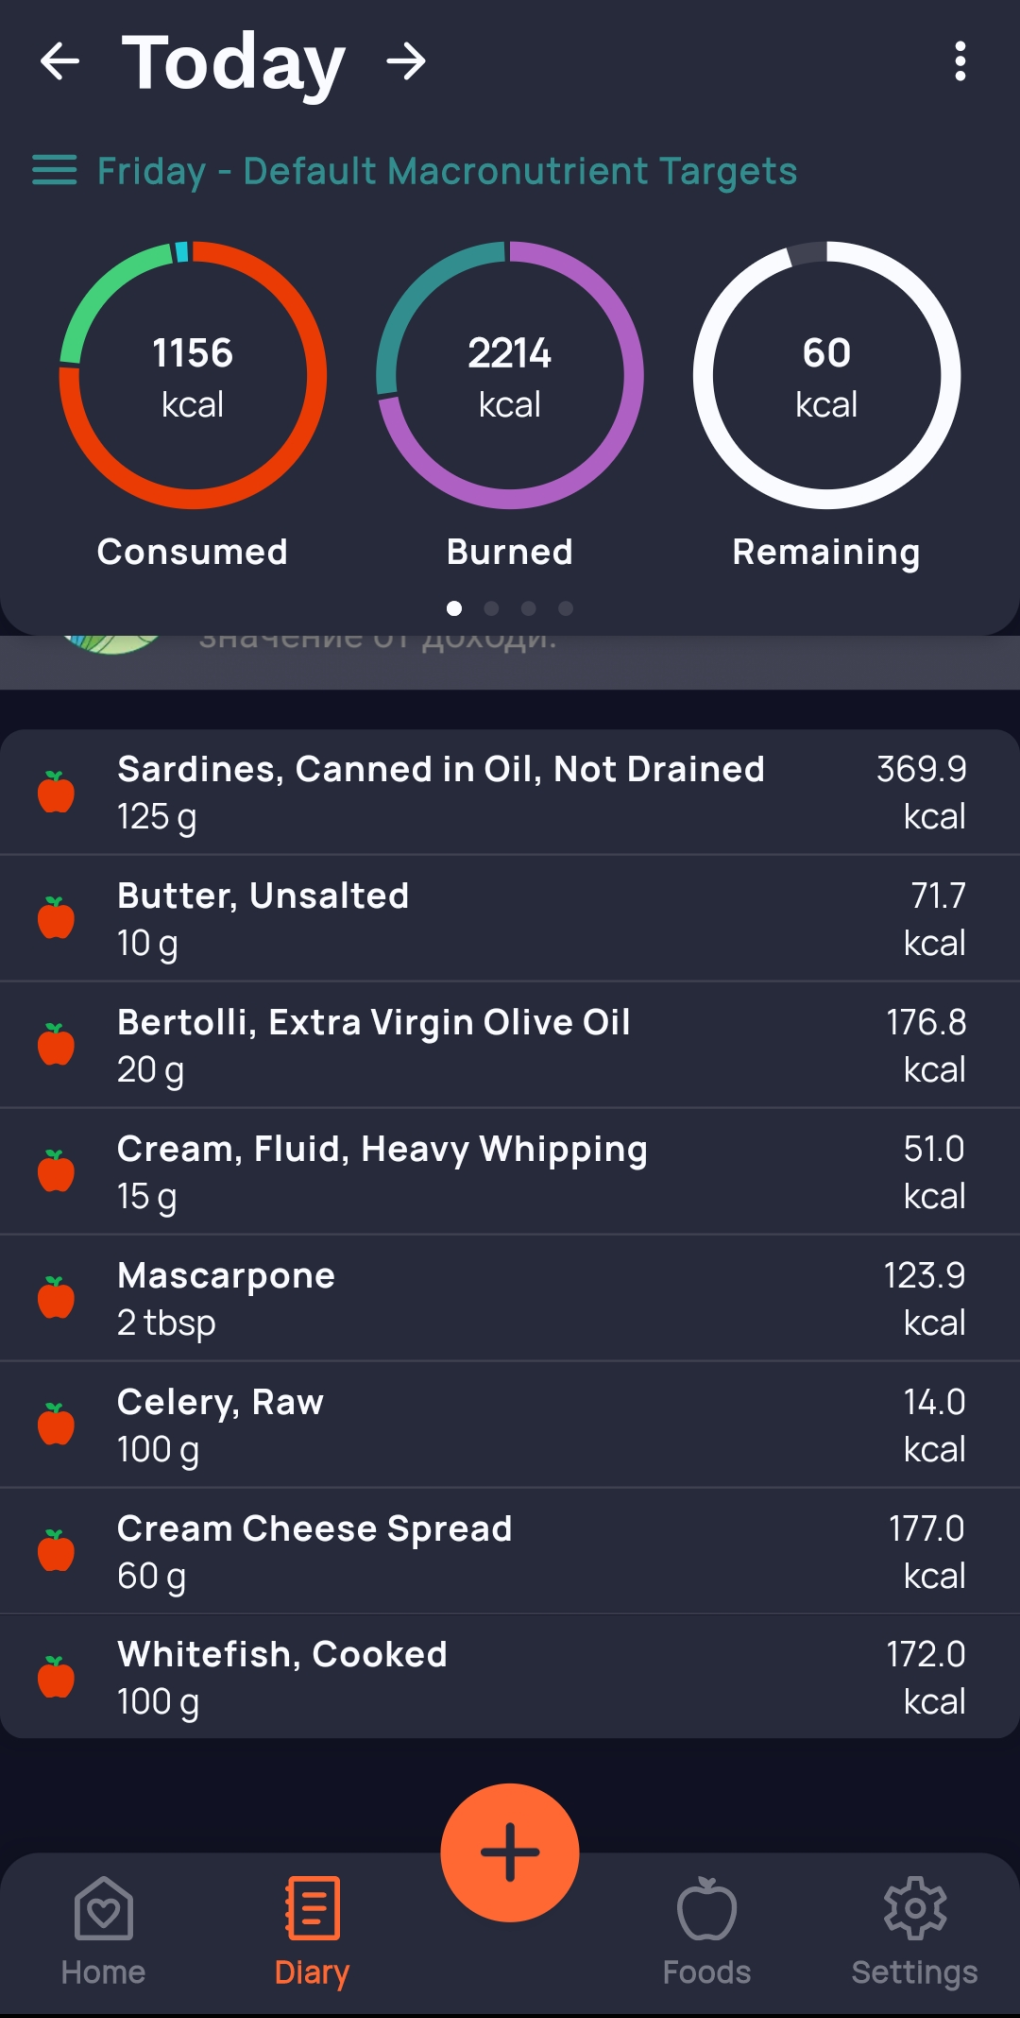
Task: Select the Diary tab
Action: point(312,1931)
